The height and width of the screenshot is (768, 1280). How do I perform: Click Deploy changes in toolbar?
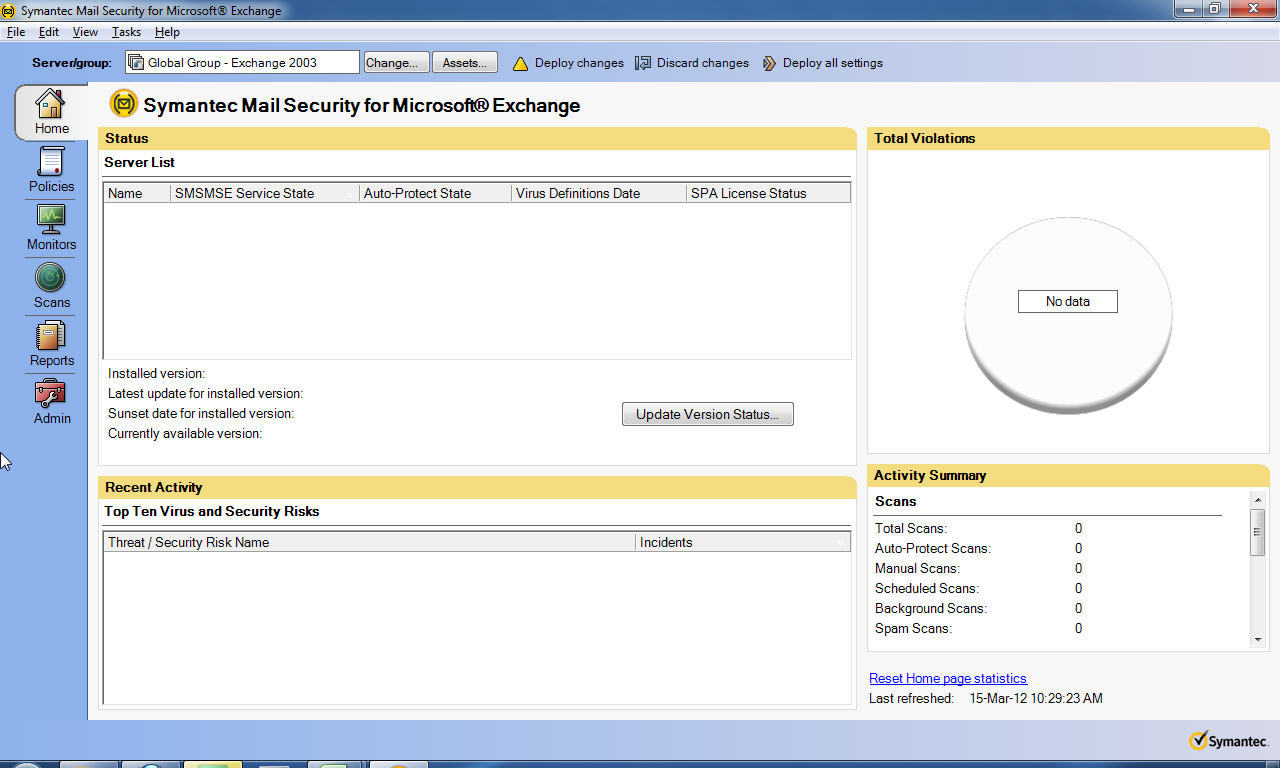(568, 63)
